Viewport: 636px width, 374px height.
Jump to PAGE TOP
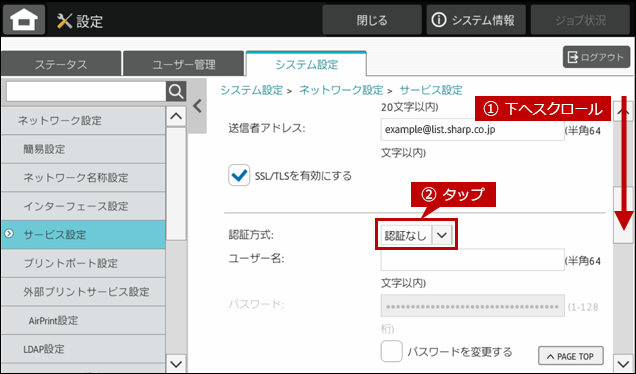pos(571,356)
